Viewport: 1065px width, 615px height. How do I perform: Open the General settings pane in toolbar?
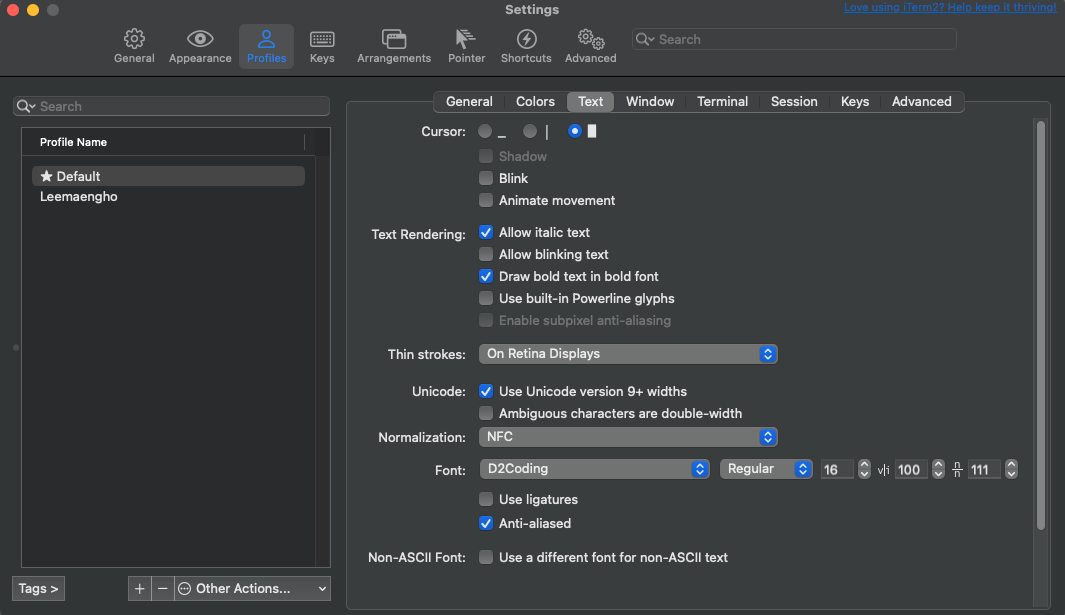134,46
